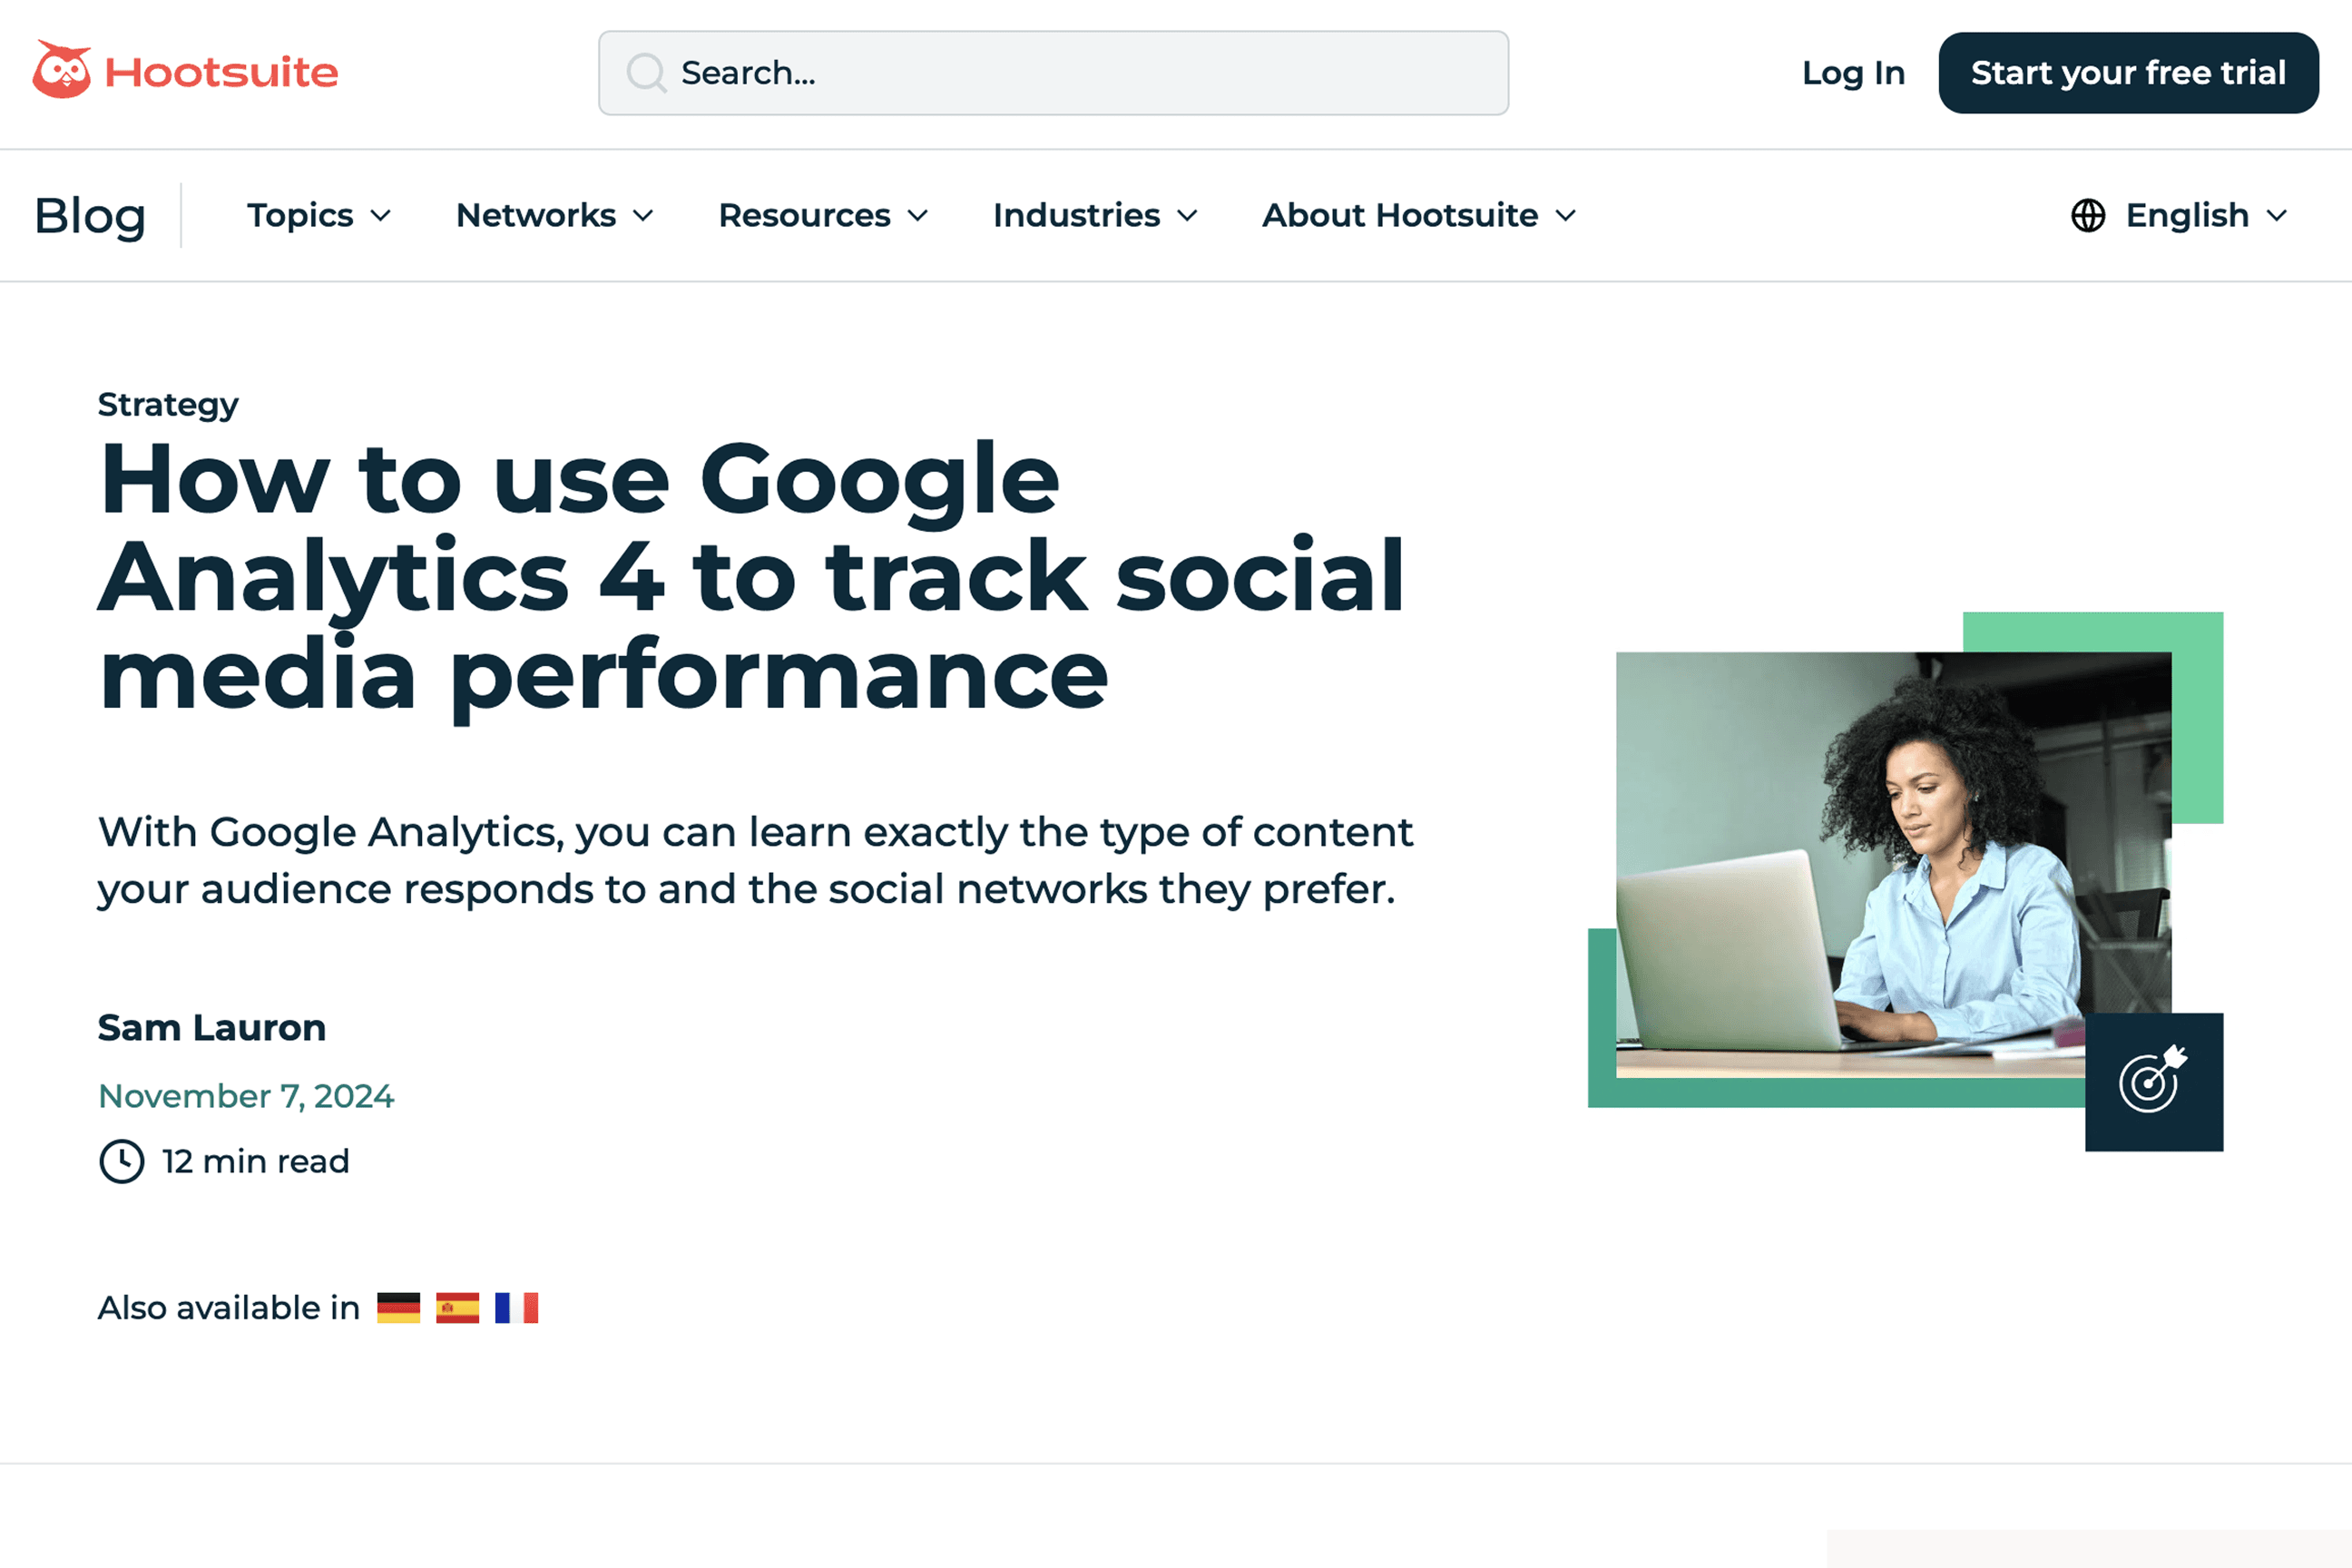
Task: Click the article hero image thumbnail
Action: [x=1893, y=864]
